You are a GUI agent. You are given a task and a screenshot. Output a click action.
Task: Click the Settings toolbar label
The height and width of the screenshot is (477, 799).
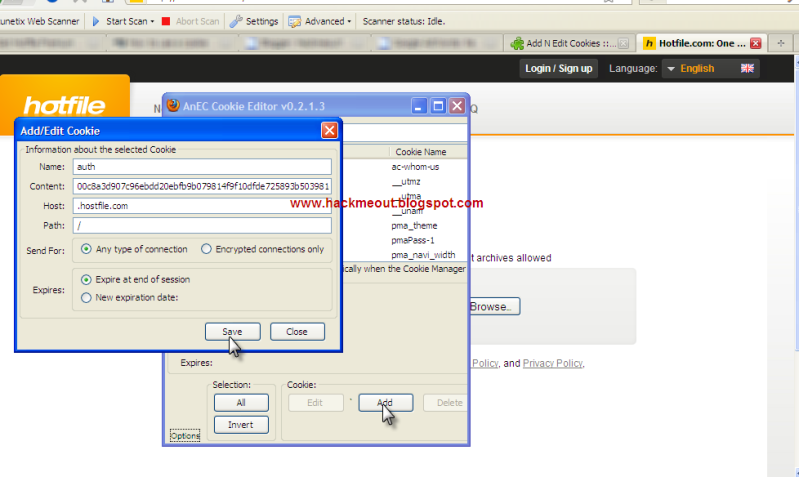click(x=262, y=21)
